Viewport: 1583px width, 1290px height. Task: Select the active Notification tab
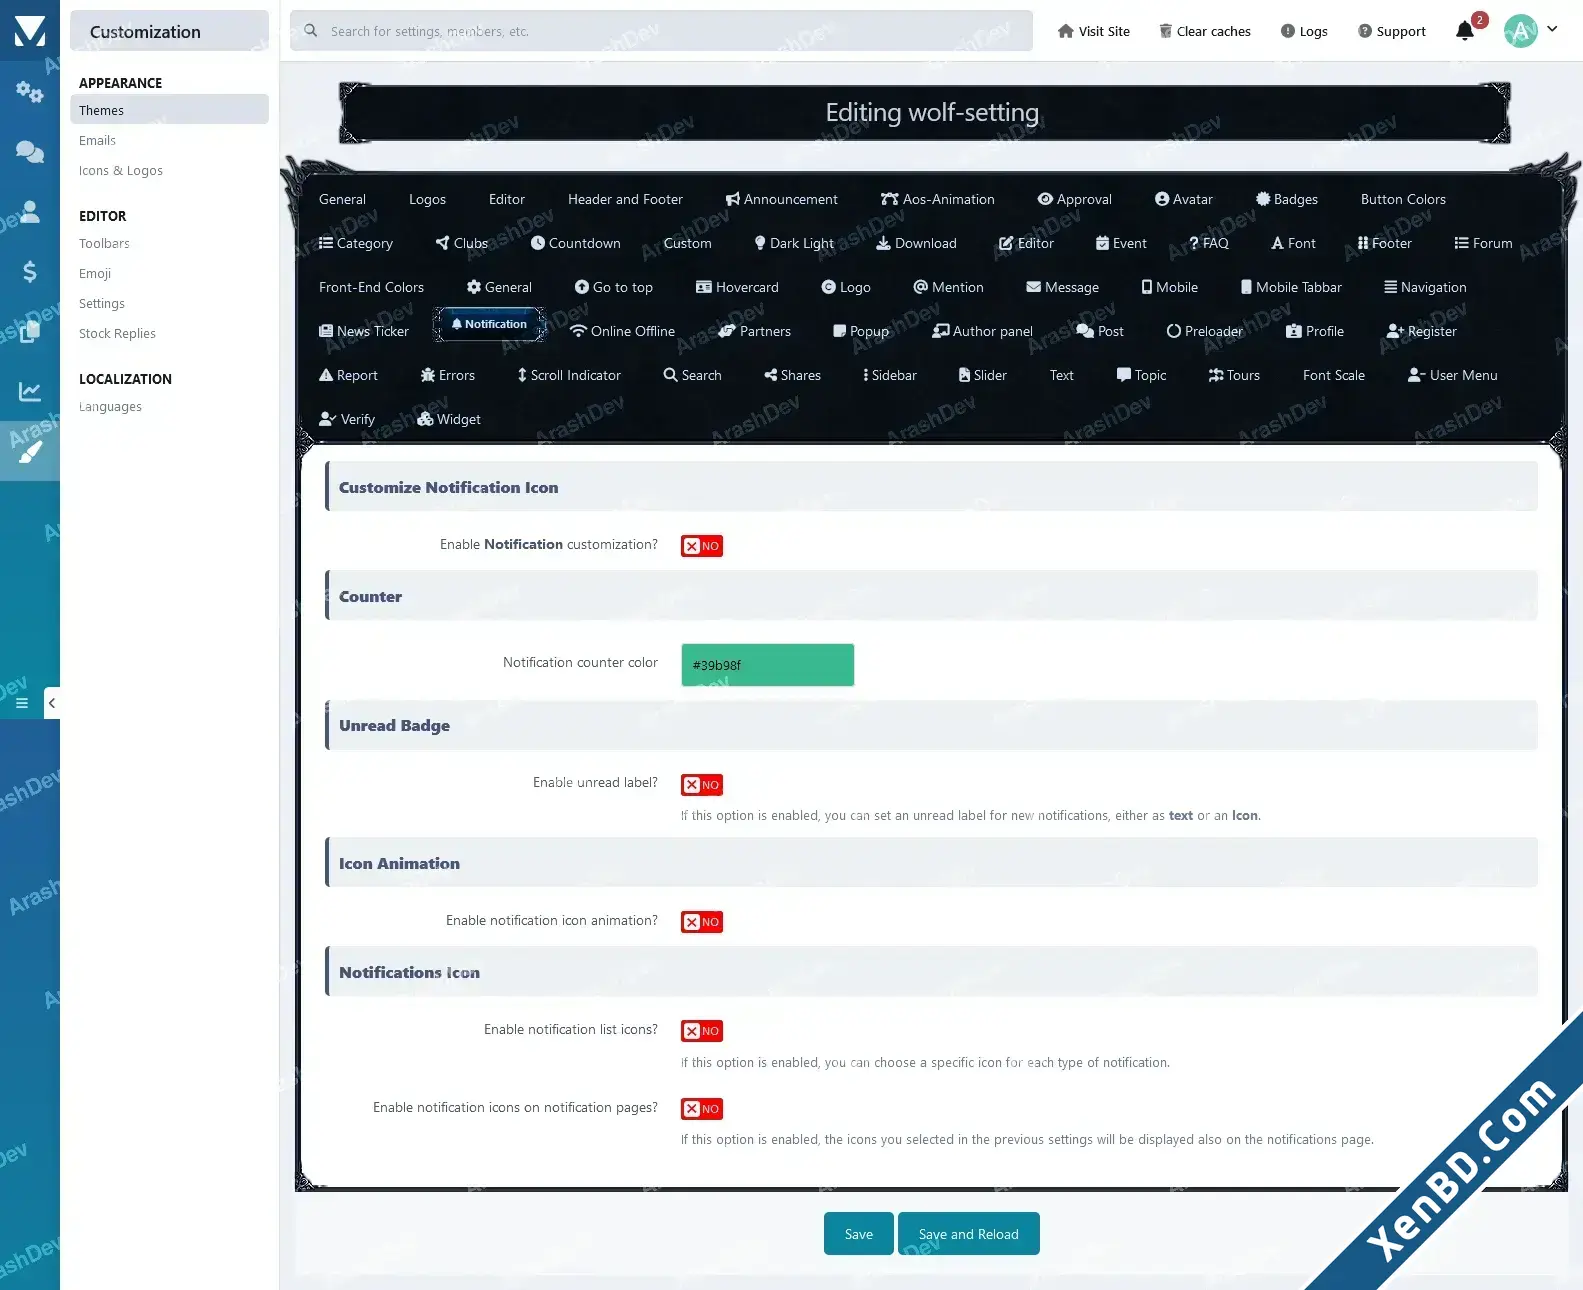pos(489,324)
